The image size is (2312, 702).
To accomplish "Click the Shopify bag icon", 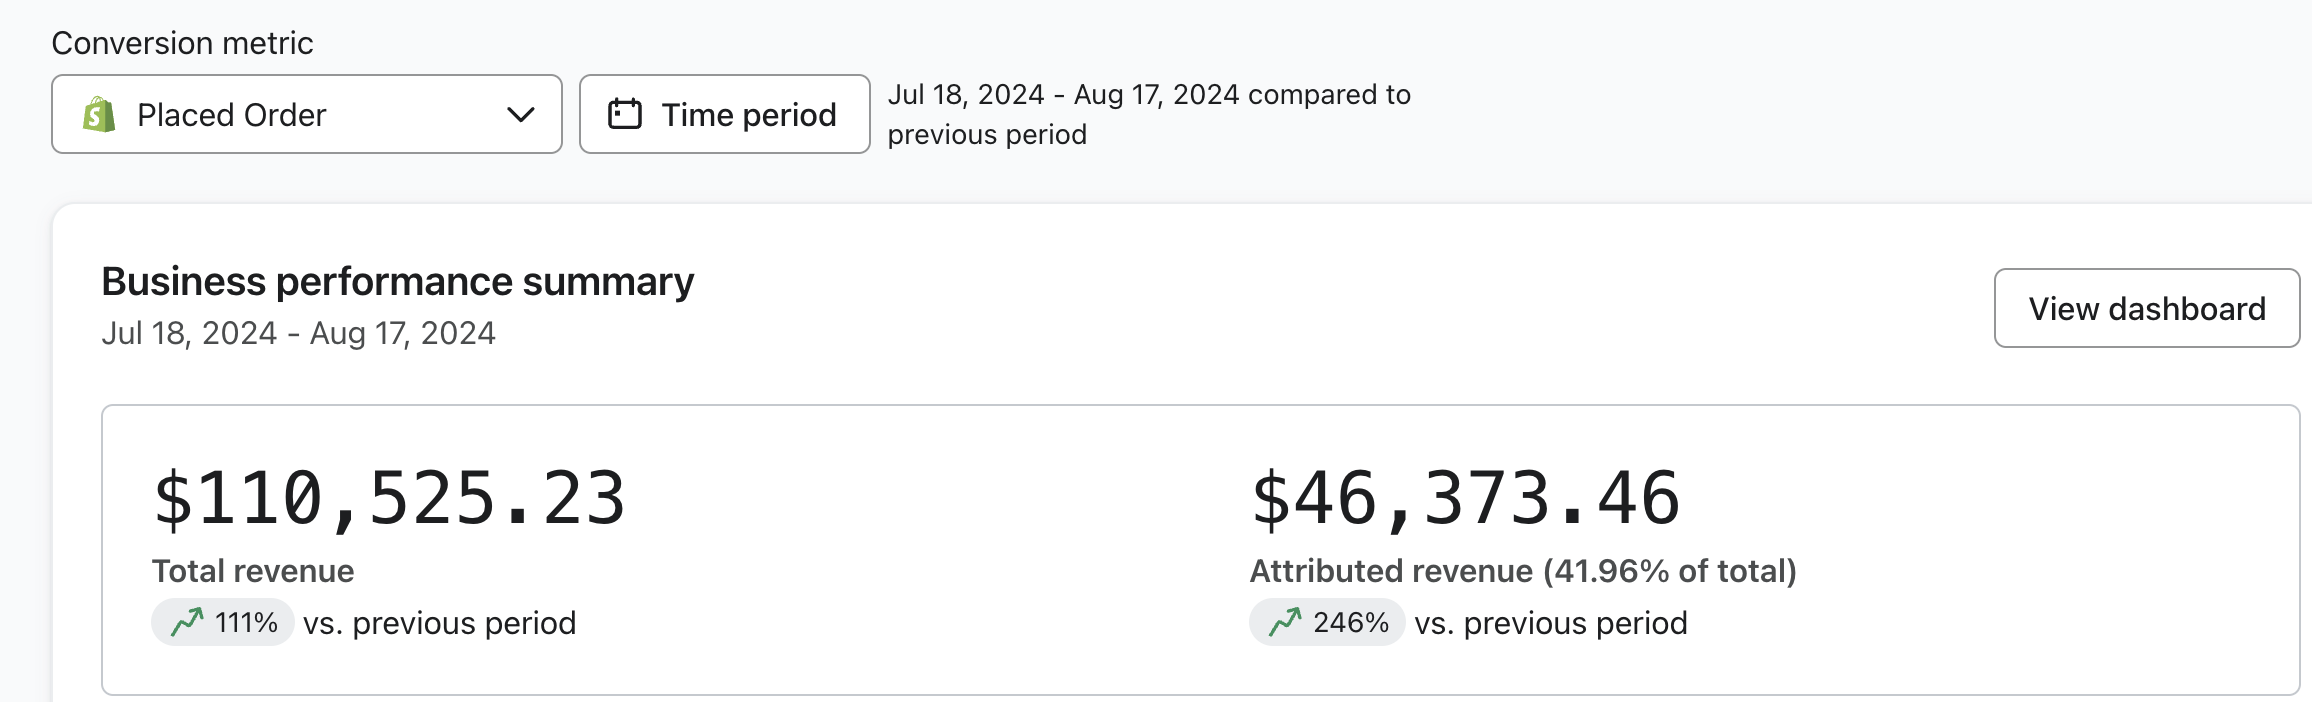I will (99, 115).
